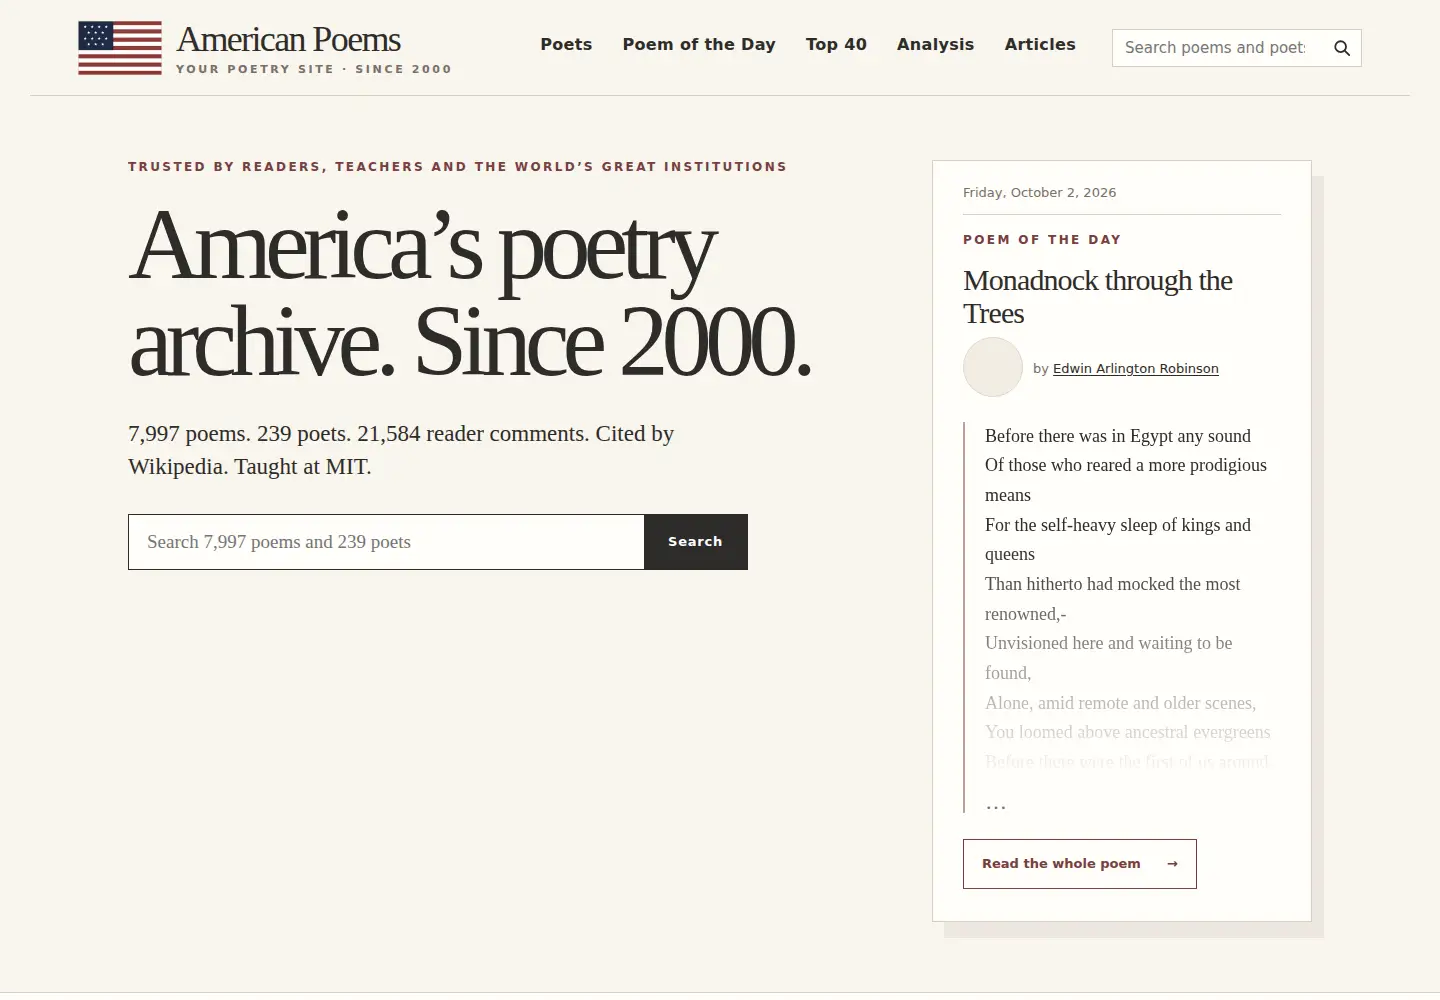
Task: Click the 'Cited by Wikipedia' stats sentence
Action: tap(401, 450)
